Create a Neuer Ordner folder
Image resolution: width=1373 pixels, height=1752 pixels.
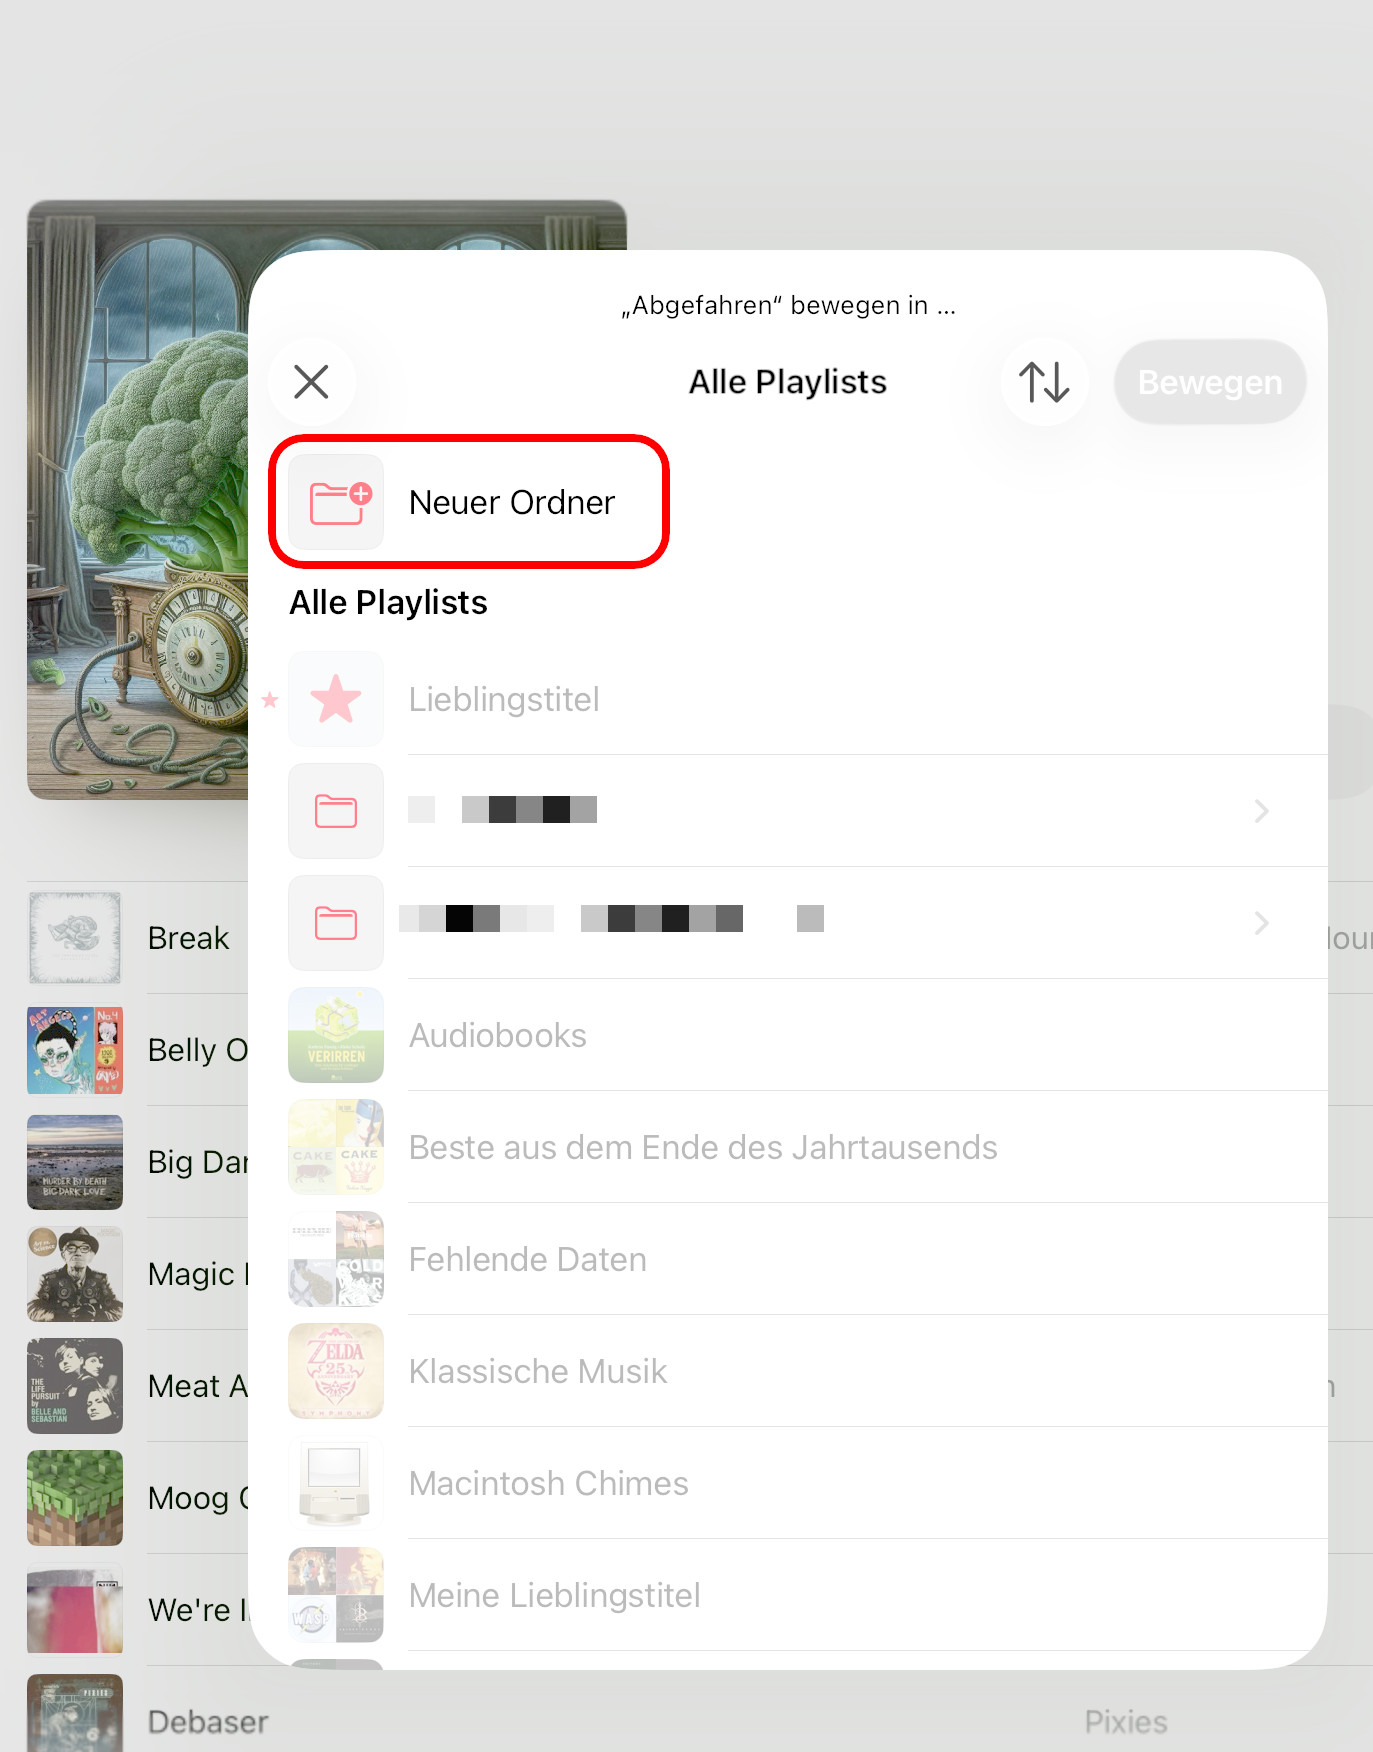[468, 502]
